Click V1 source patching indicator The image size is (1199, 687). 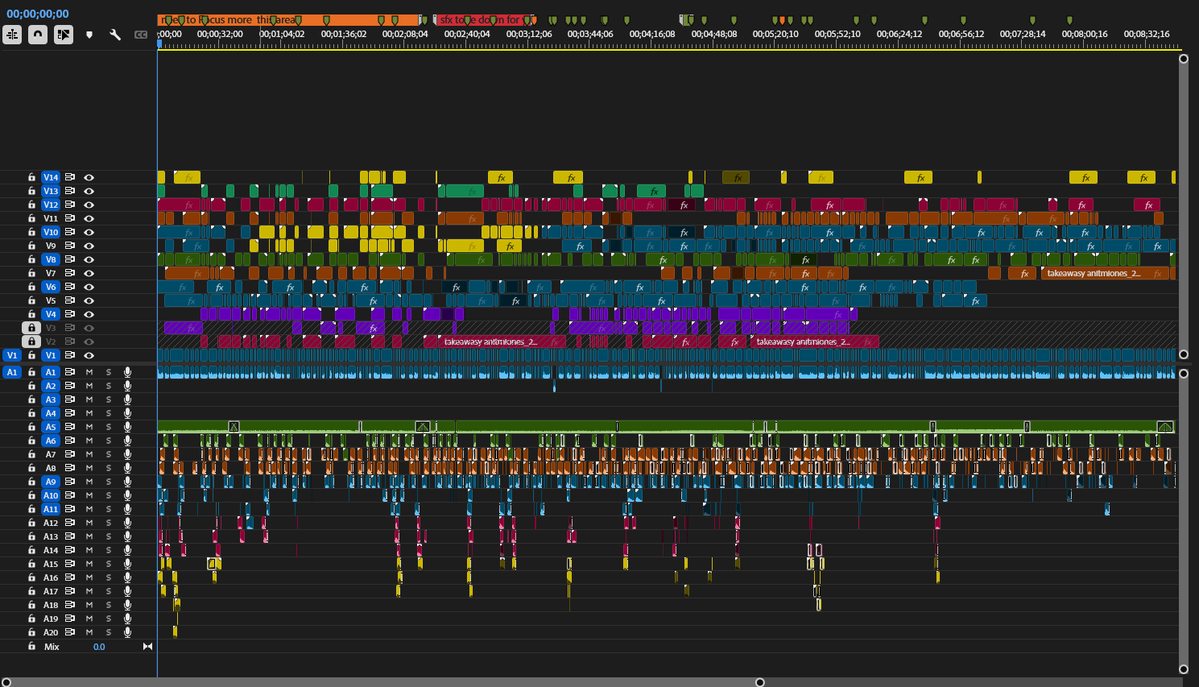[11, 355]
